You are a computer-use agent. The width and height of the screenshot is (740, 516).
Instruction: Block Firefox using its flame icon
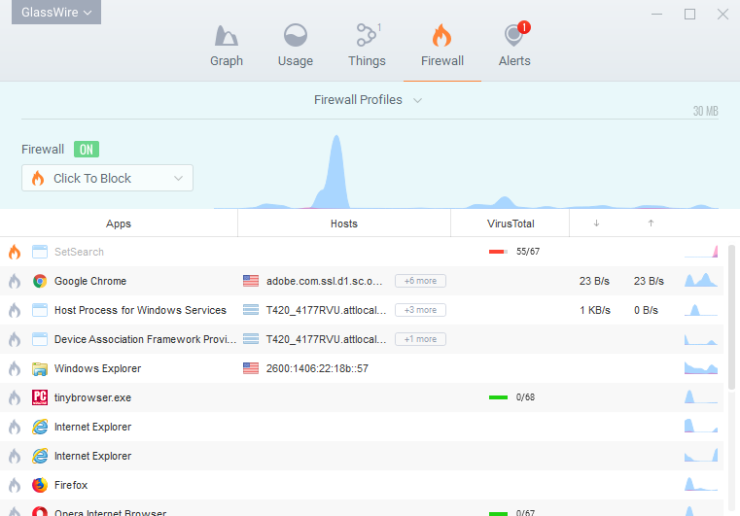[x=15, y=485]
